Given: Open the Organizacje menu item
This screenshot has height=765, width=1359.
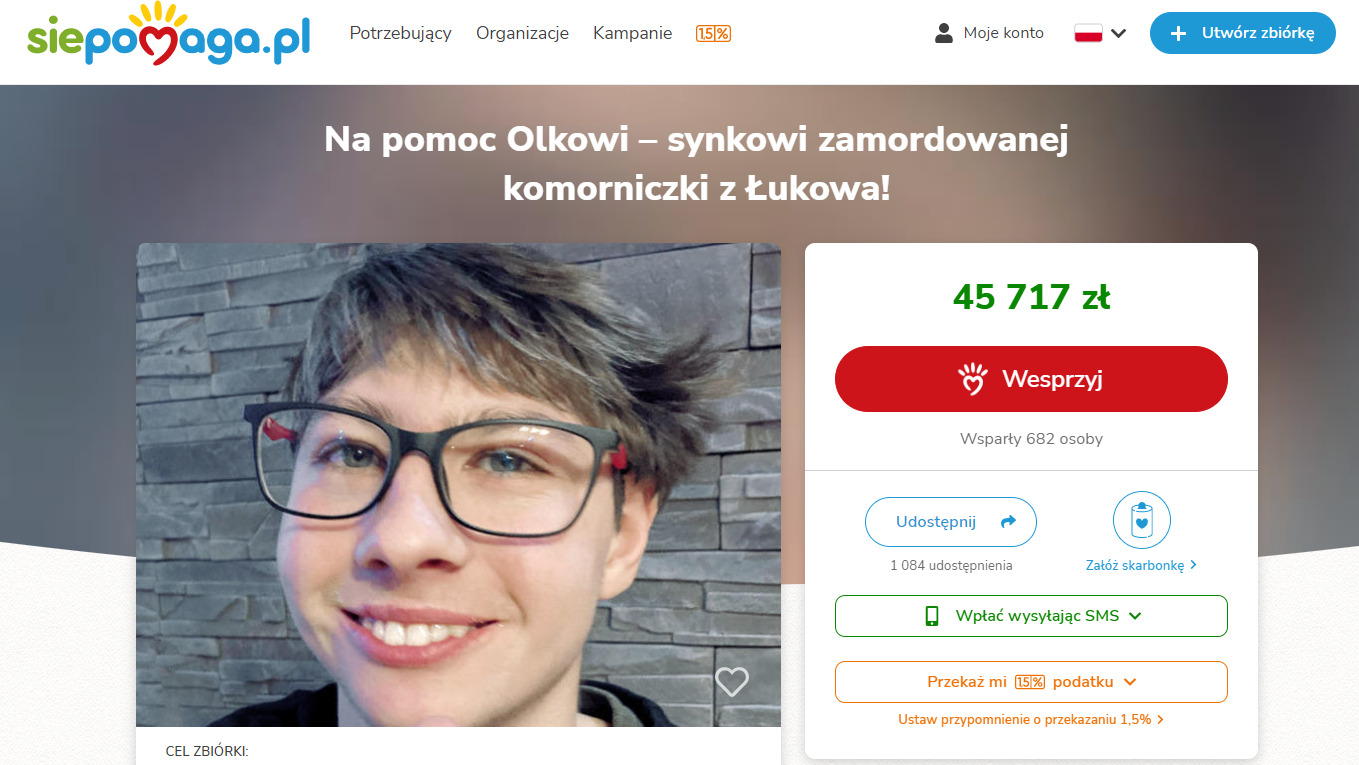Looking at the screenshot, I should coord(522,33).
